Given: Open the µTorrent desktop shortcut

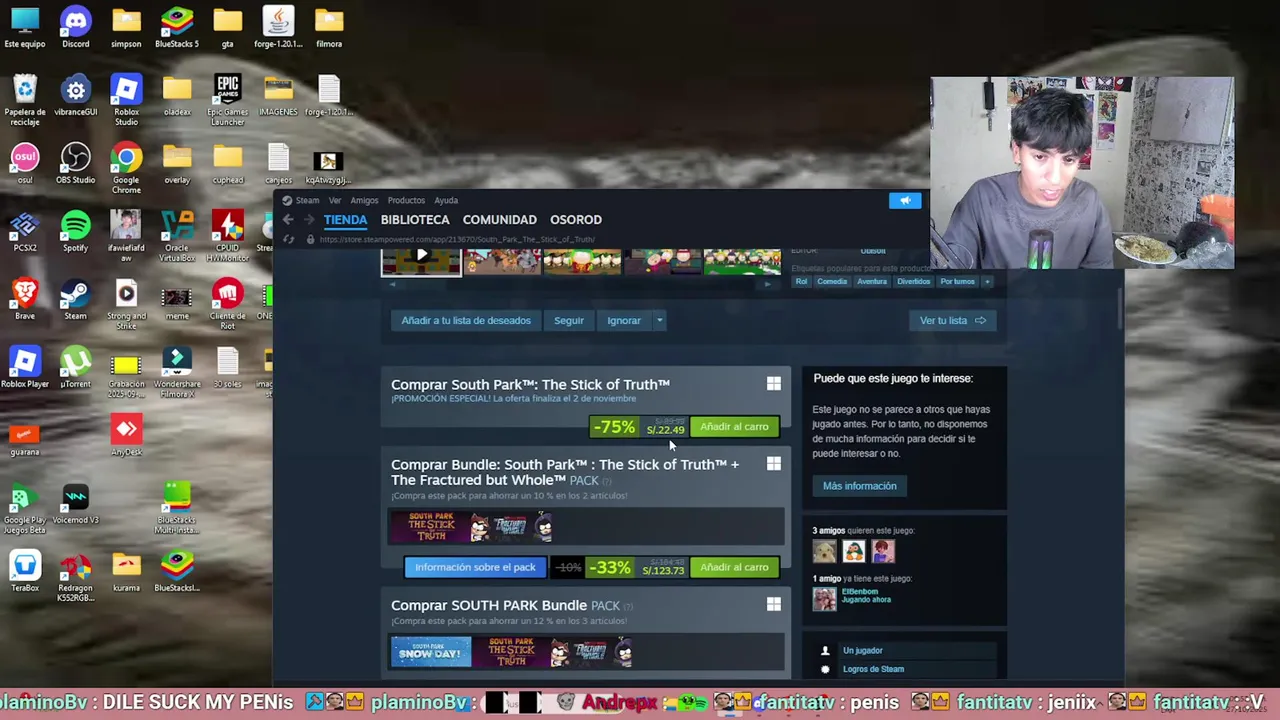Looking at the screenshot, I should coord(75,368).
